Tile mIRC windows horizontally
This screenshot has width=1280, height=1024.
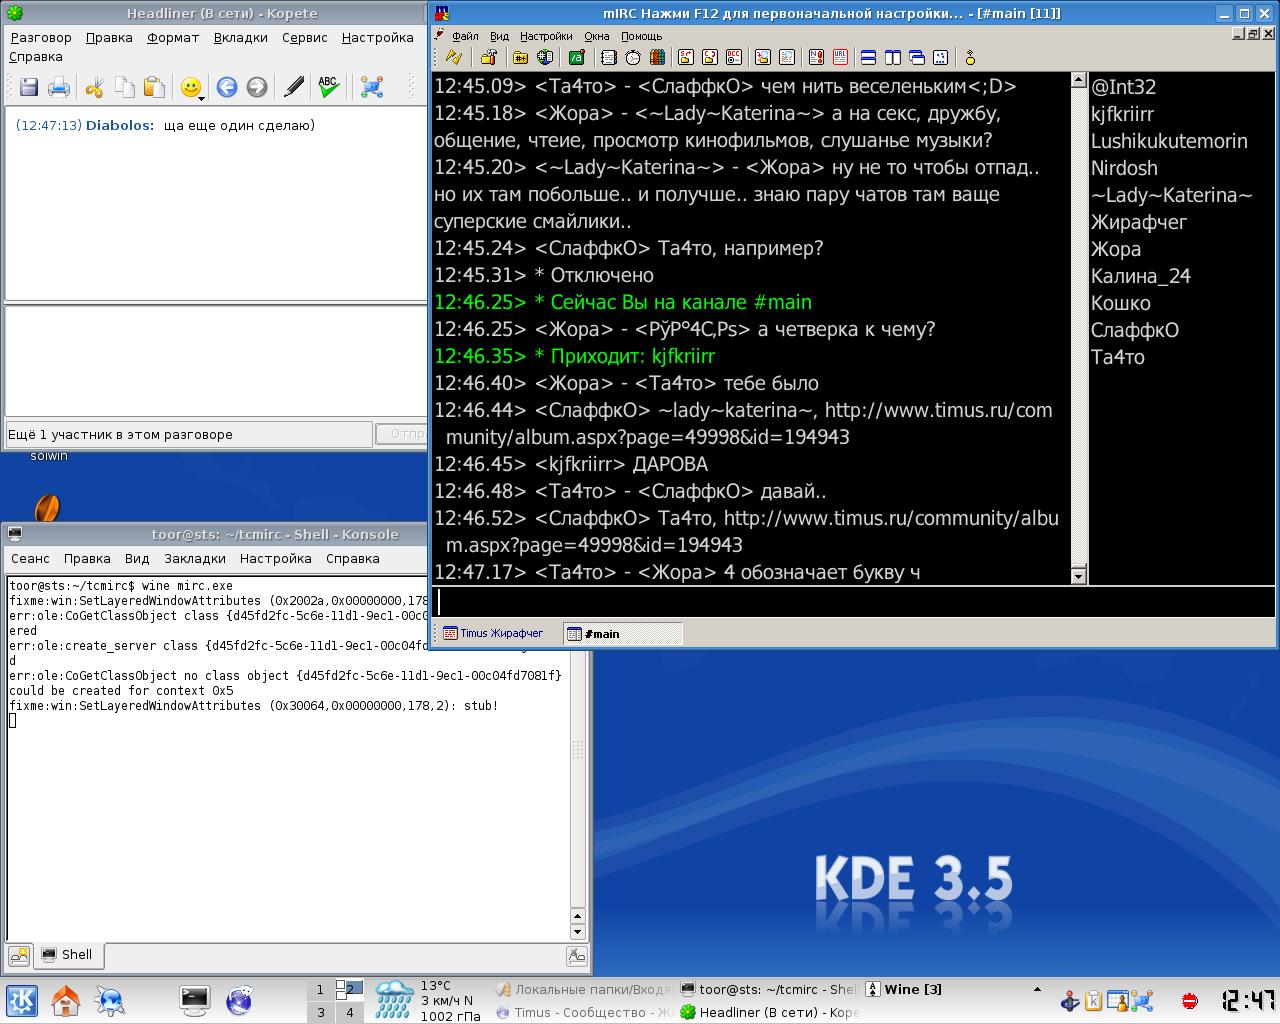pos(868,57)
